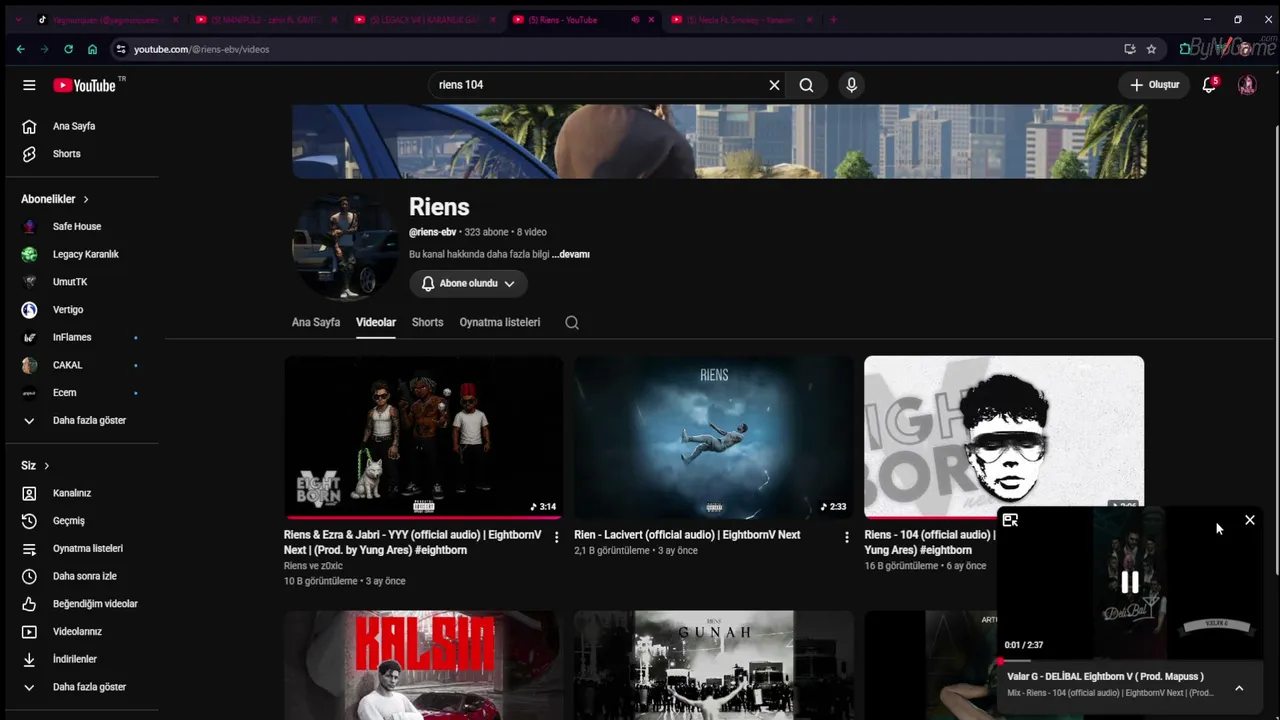1280x720 pixels.
Task: Open options menu for the YYY video
Action: point(557,537)
